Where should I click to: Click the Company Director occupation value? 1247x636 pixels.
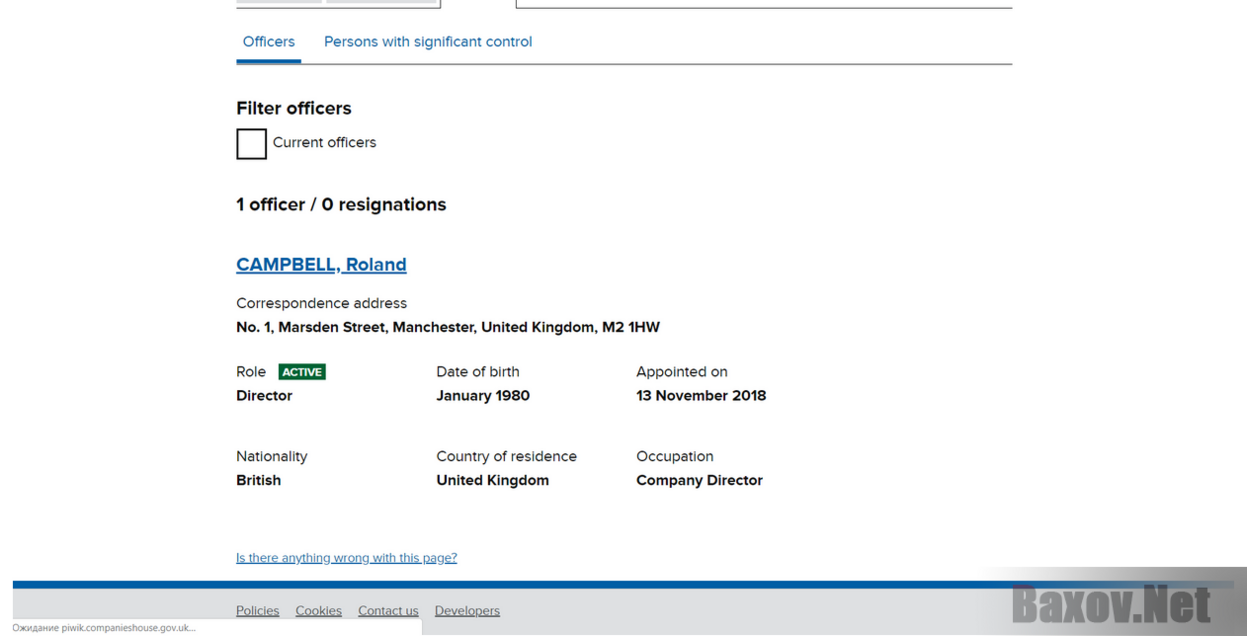(699, 481)
